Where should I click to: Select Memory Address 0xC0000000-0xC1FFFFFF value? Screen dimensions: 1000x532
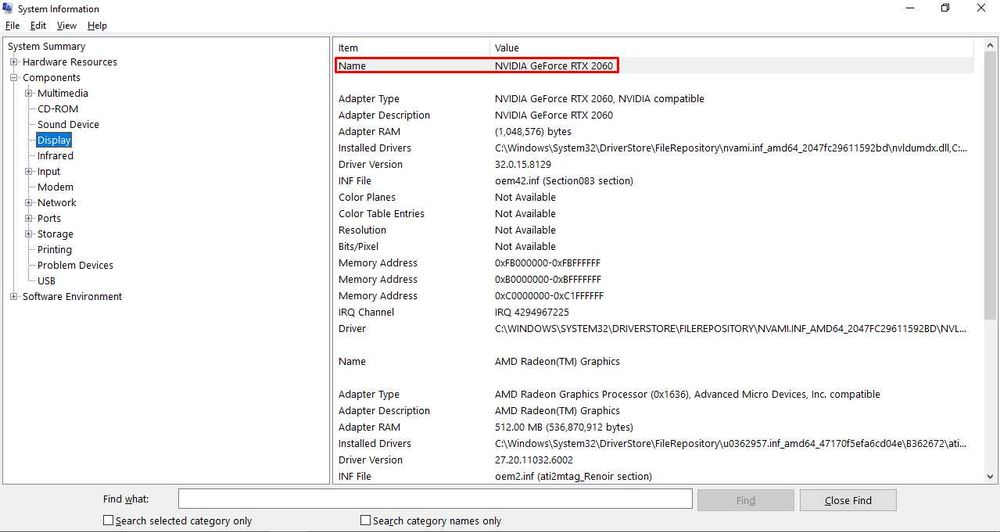point(549,296)
